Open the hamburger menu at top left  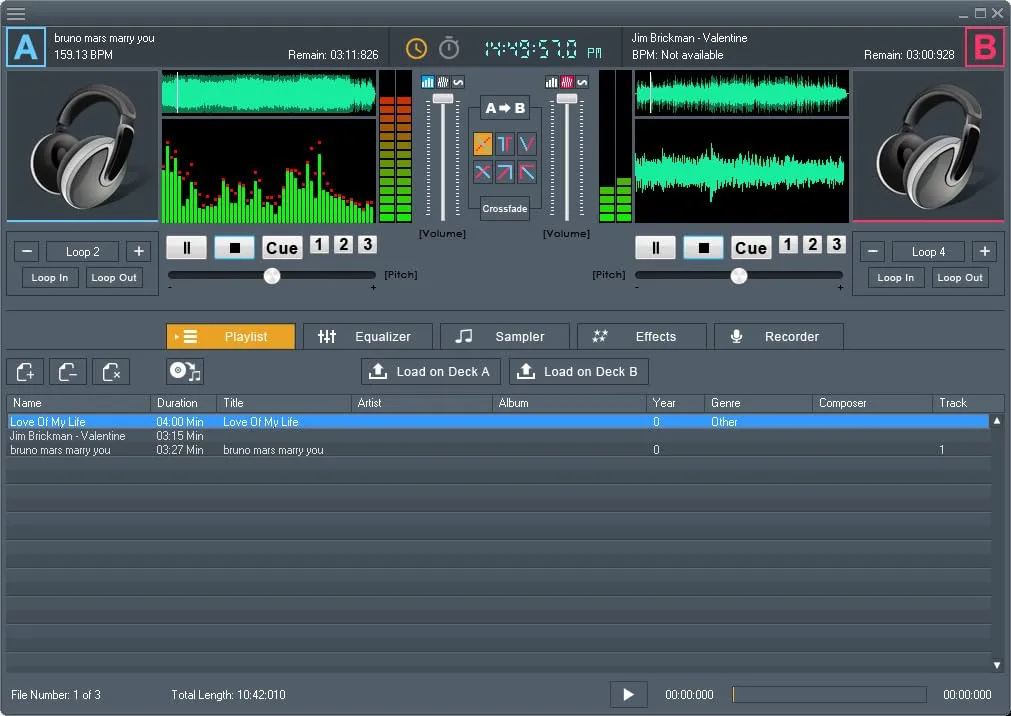point(16,14)
